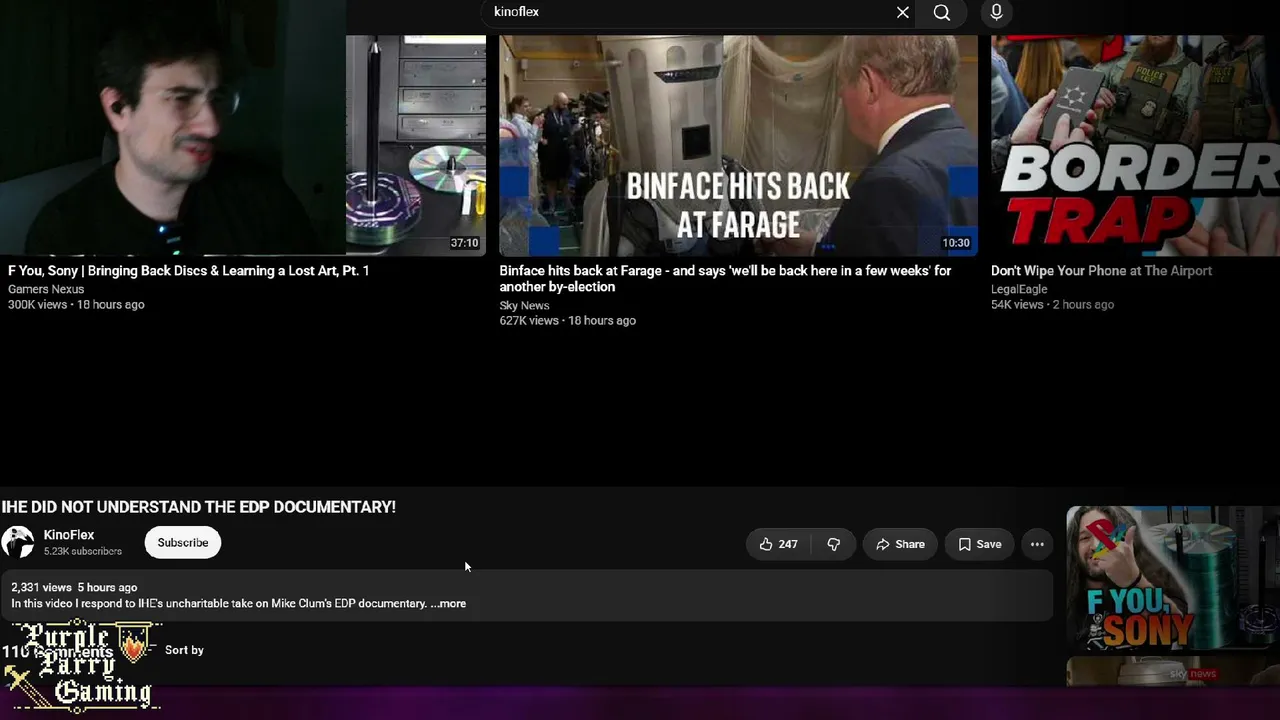1280x720 pixels.
Task: Visit the LegalEagle channel
Action: pyautogui.click(x=1019, y=289)
